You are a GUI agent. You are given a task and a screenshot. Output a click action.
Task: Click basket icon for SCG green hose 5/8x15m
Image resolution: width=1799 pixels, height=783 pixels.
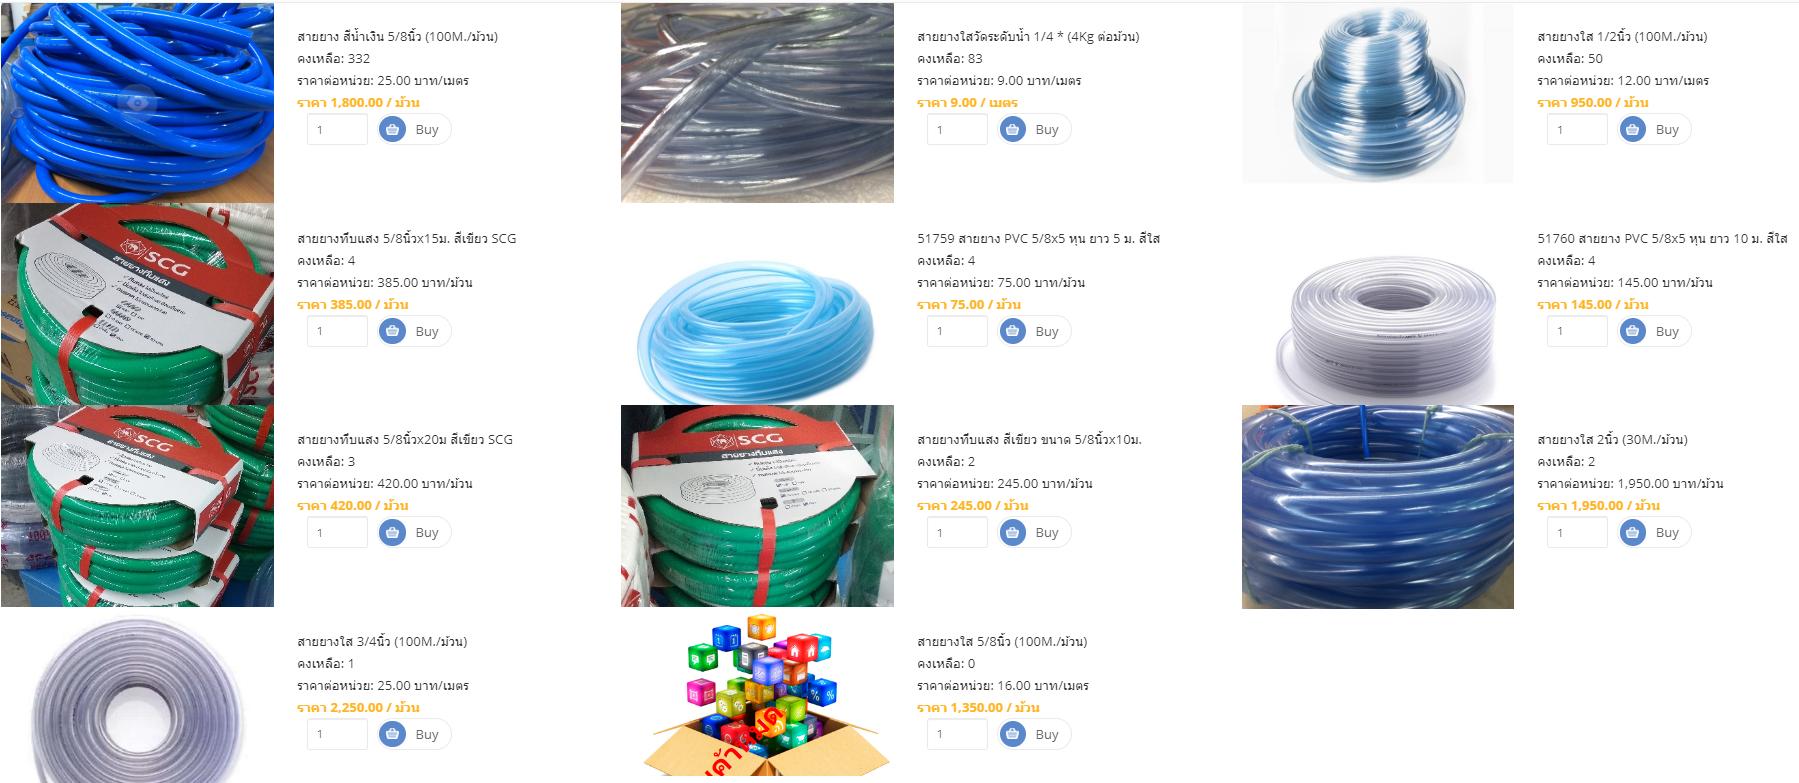[393, 331]
